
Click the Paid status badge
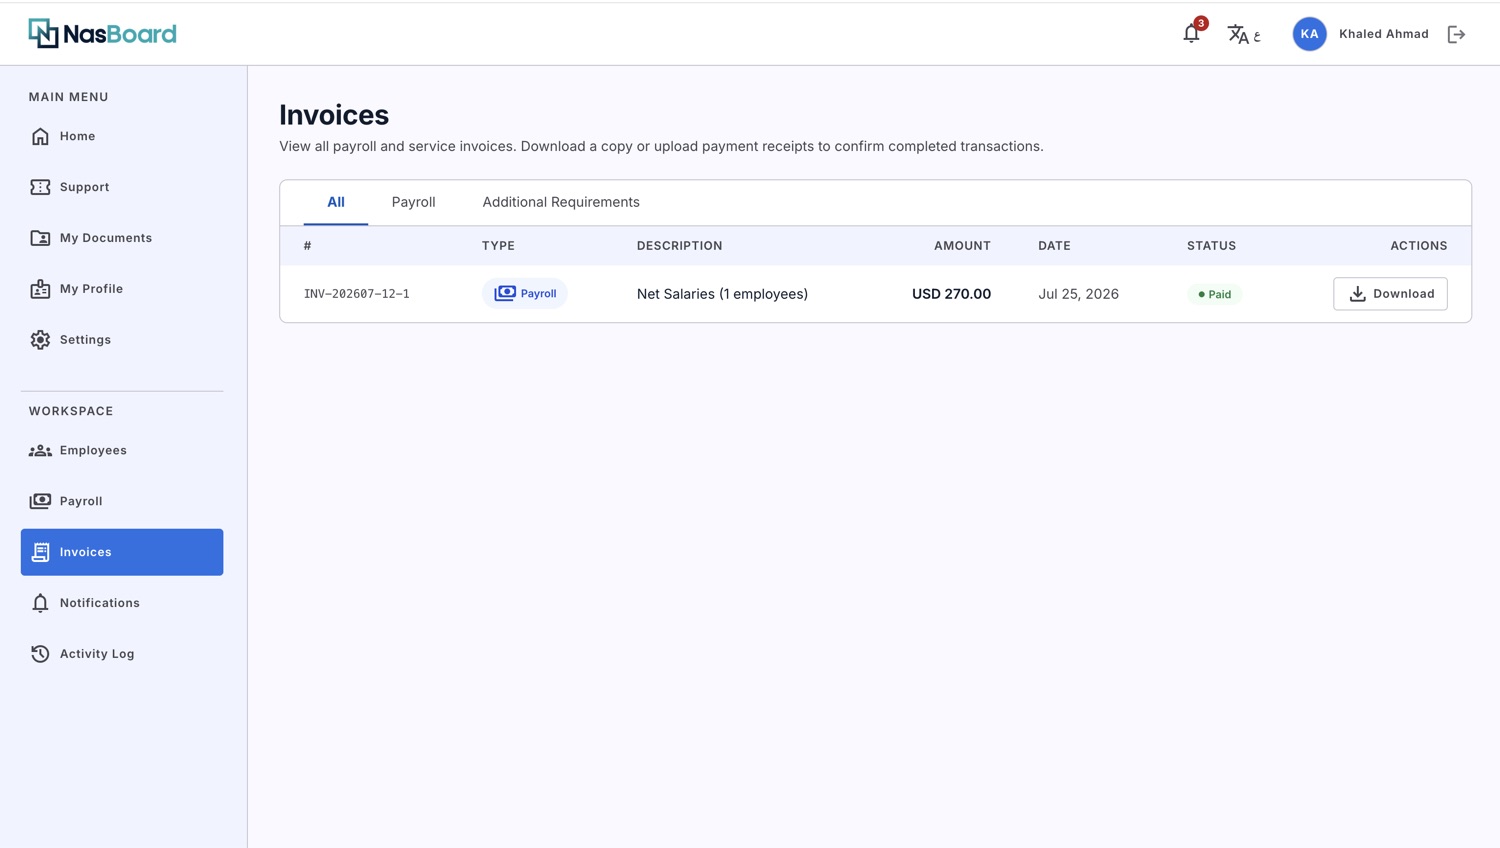coord(1214,294)
